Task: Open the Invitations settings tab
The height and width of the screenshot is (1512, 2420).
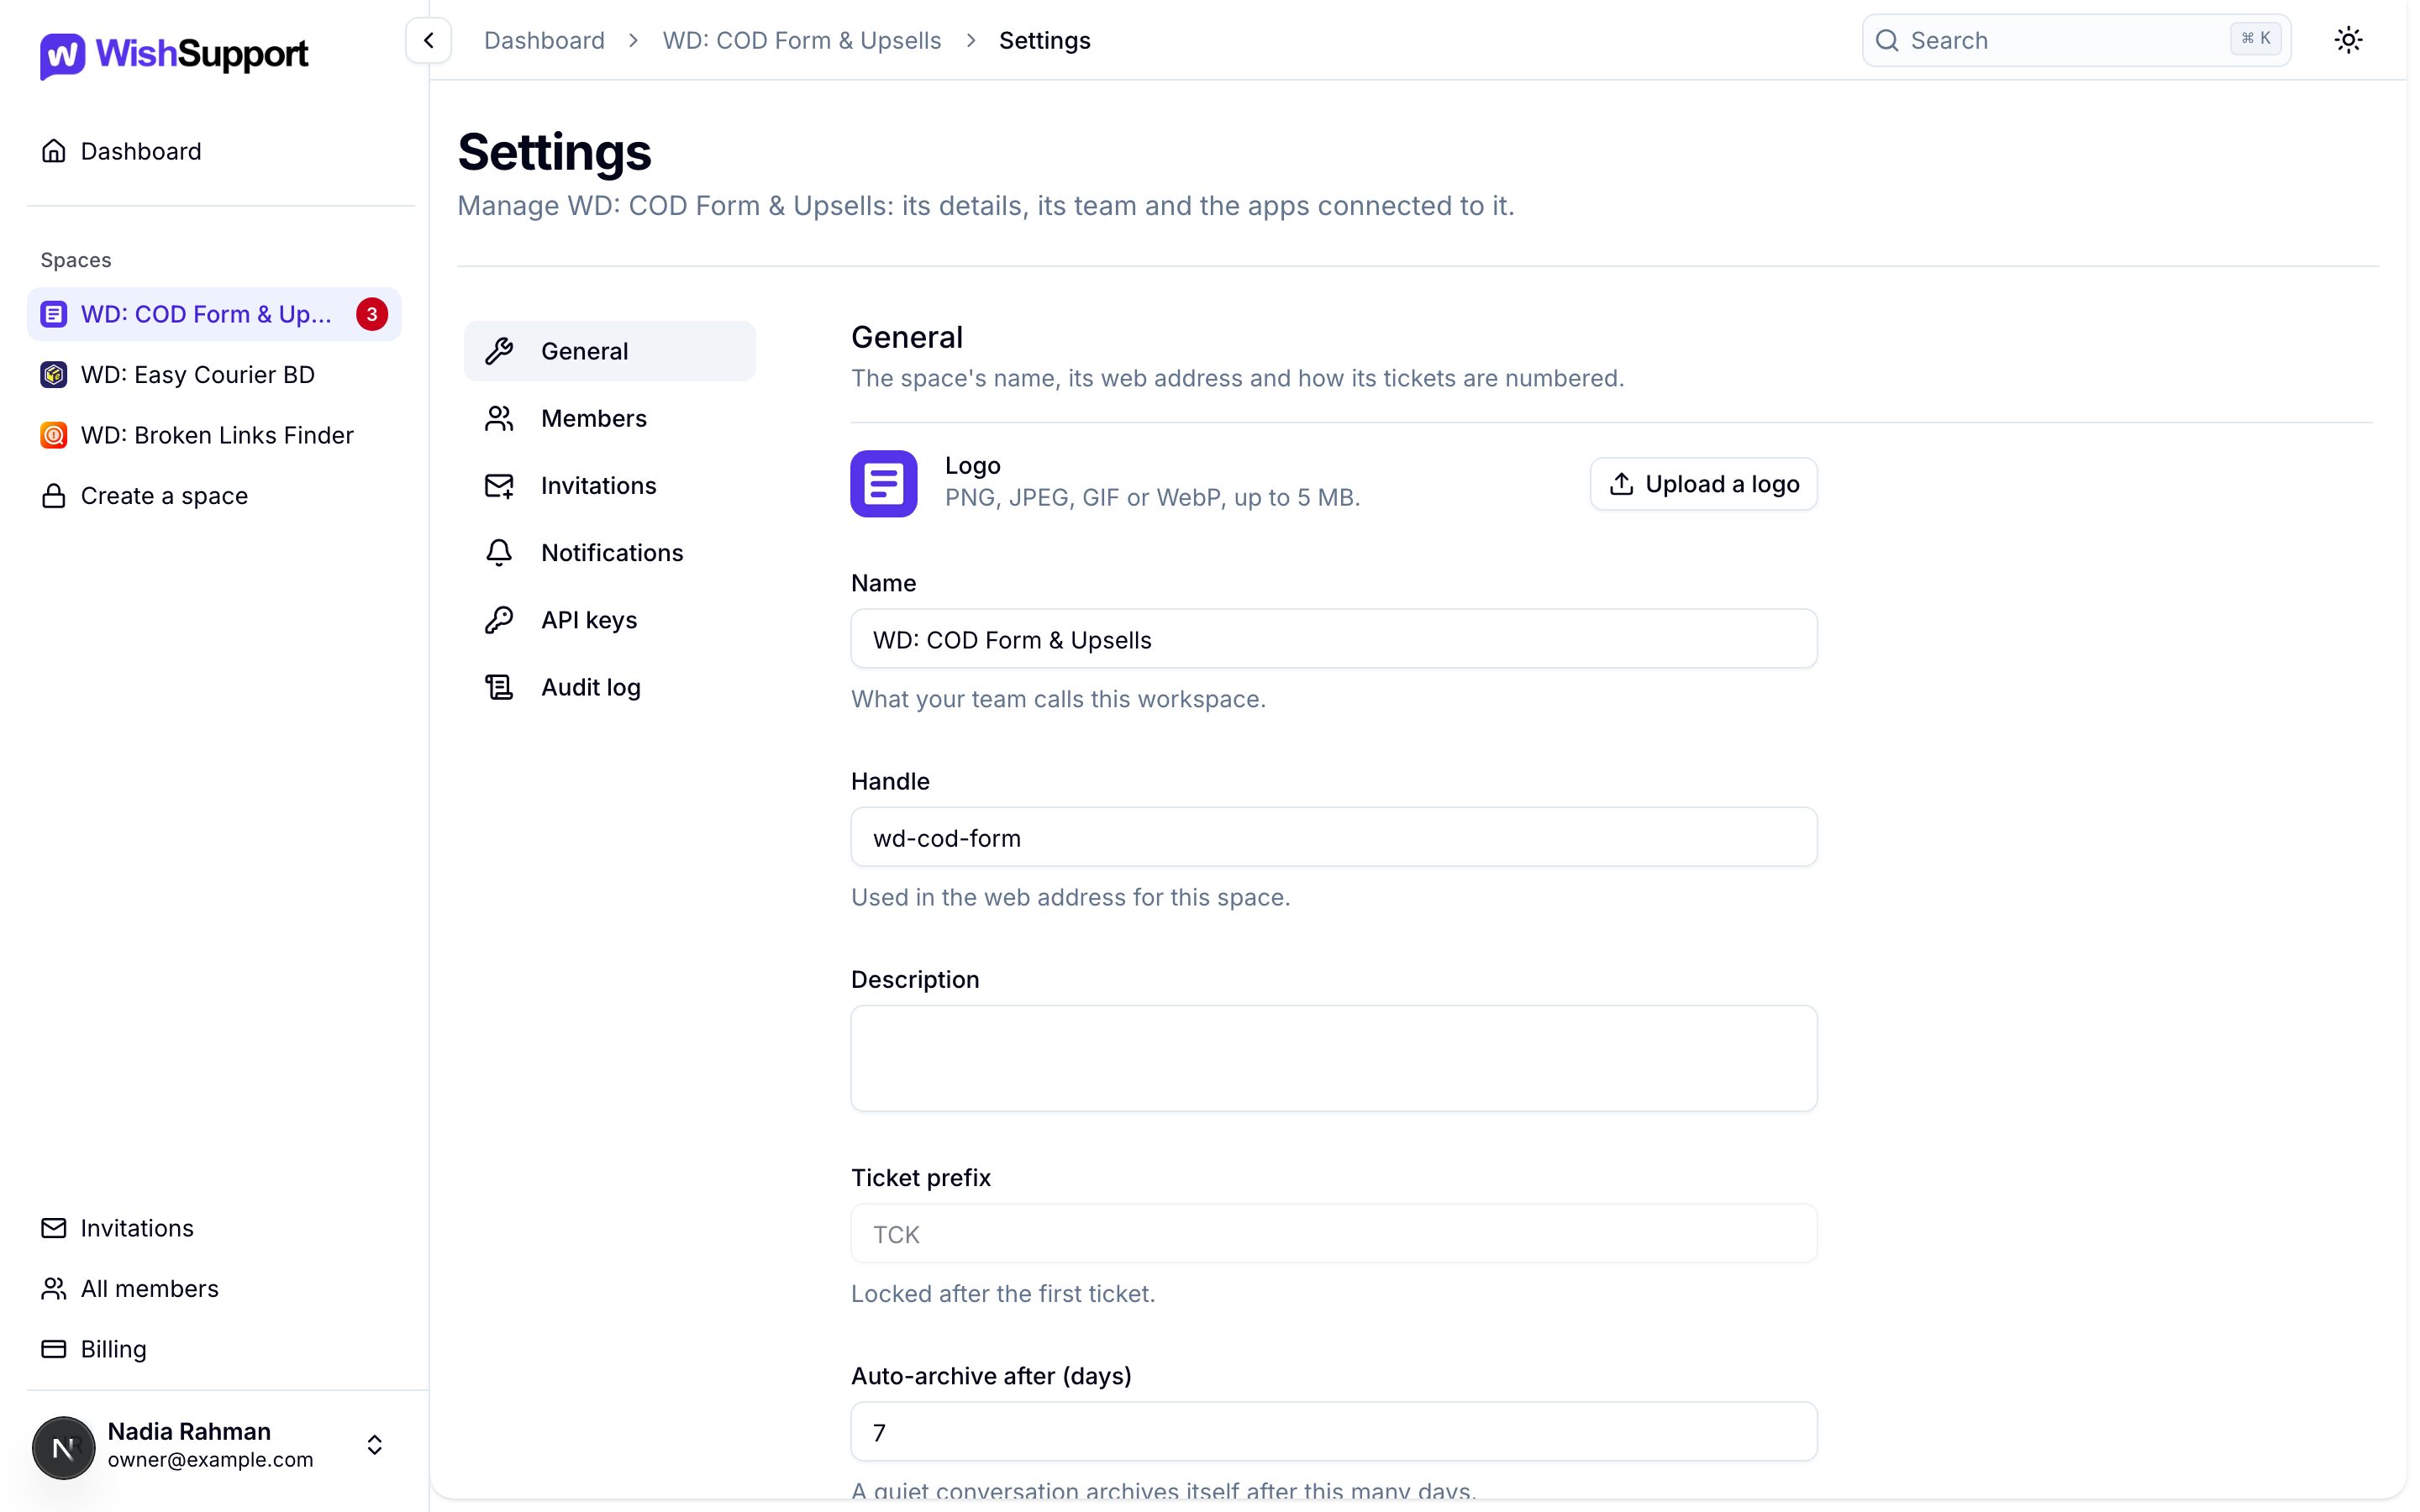Action: click(x=610, y=486)
